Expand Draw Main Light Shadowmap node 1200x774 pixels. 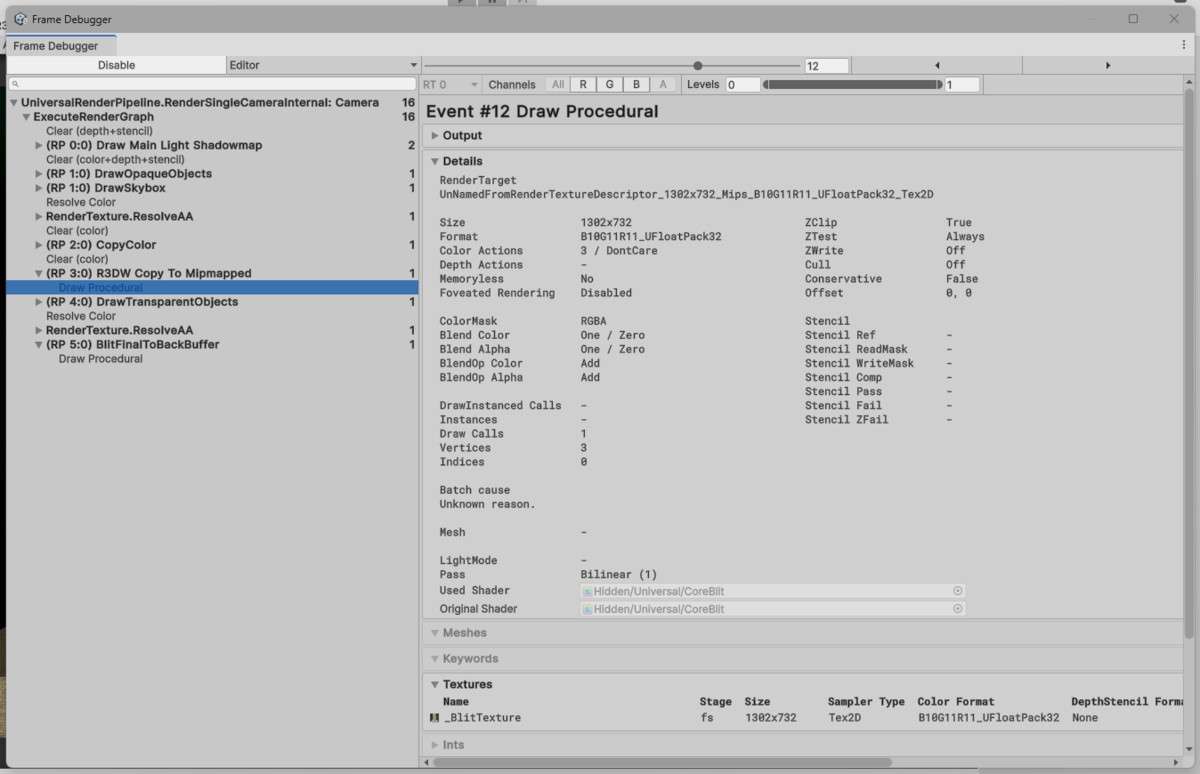39,145
